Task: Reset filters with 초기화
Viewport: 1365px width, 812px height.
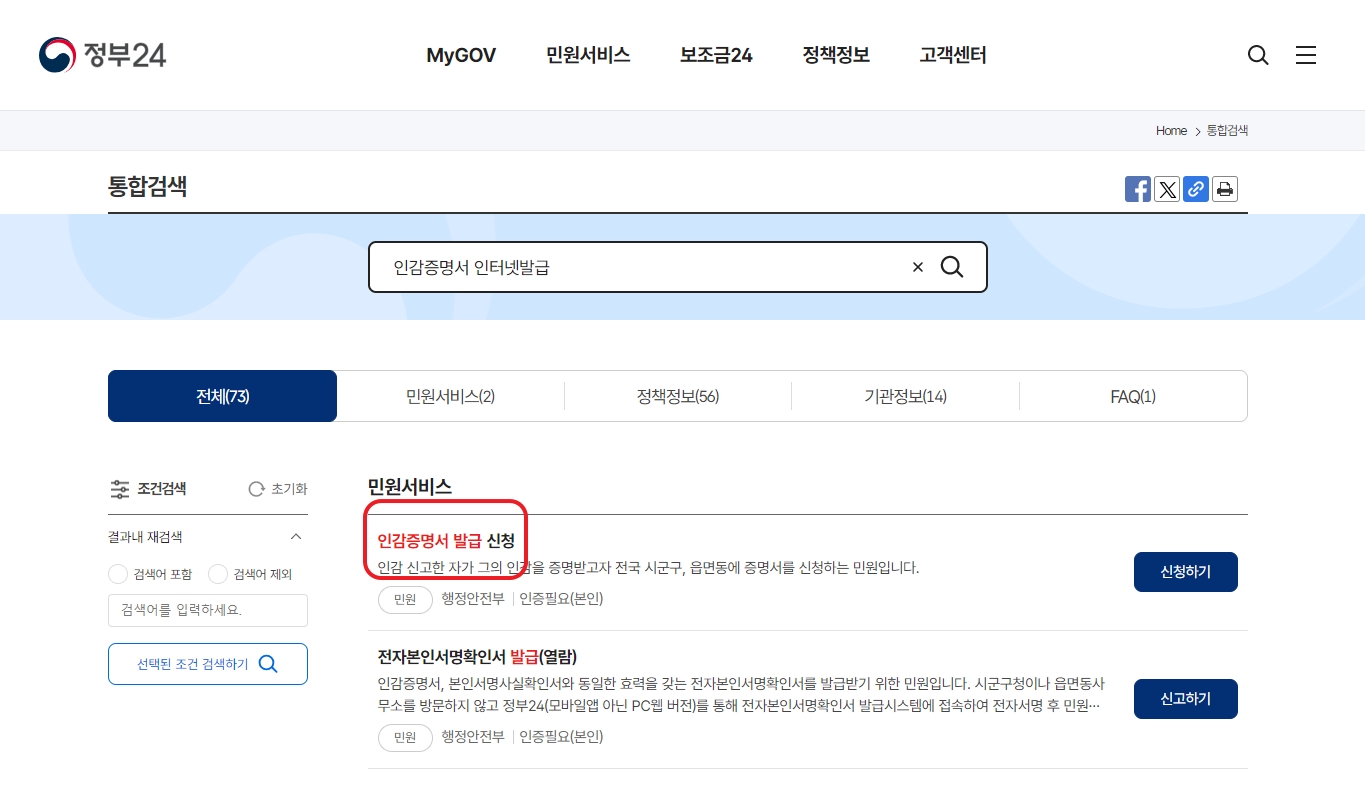Action: point(278,489)
